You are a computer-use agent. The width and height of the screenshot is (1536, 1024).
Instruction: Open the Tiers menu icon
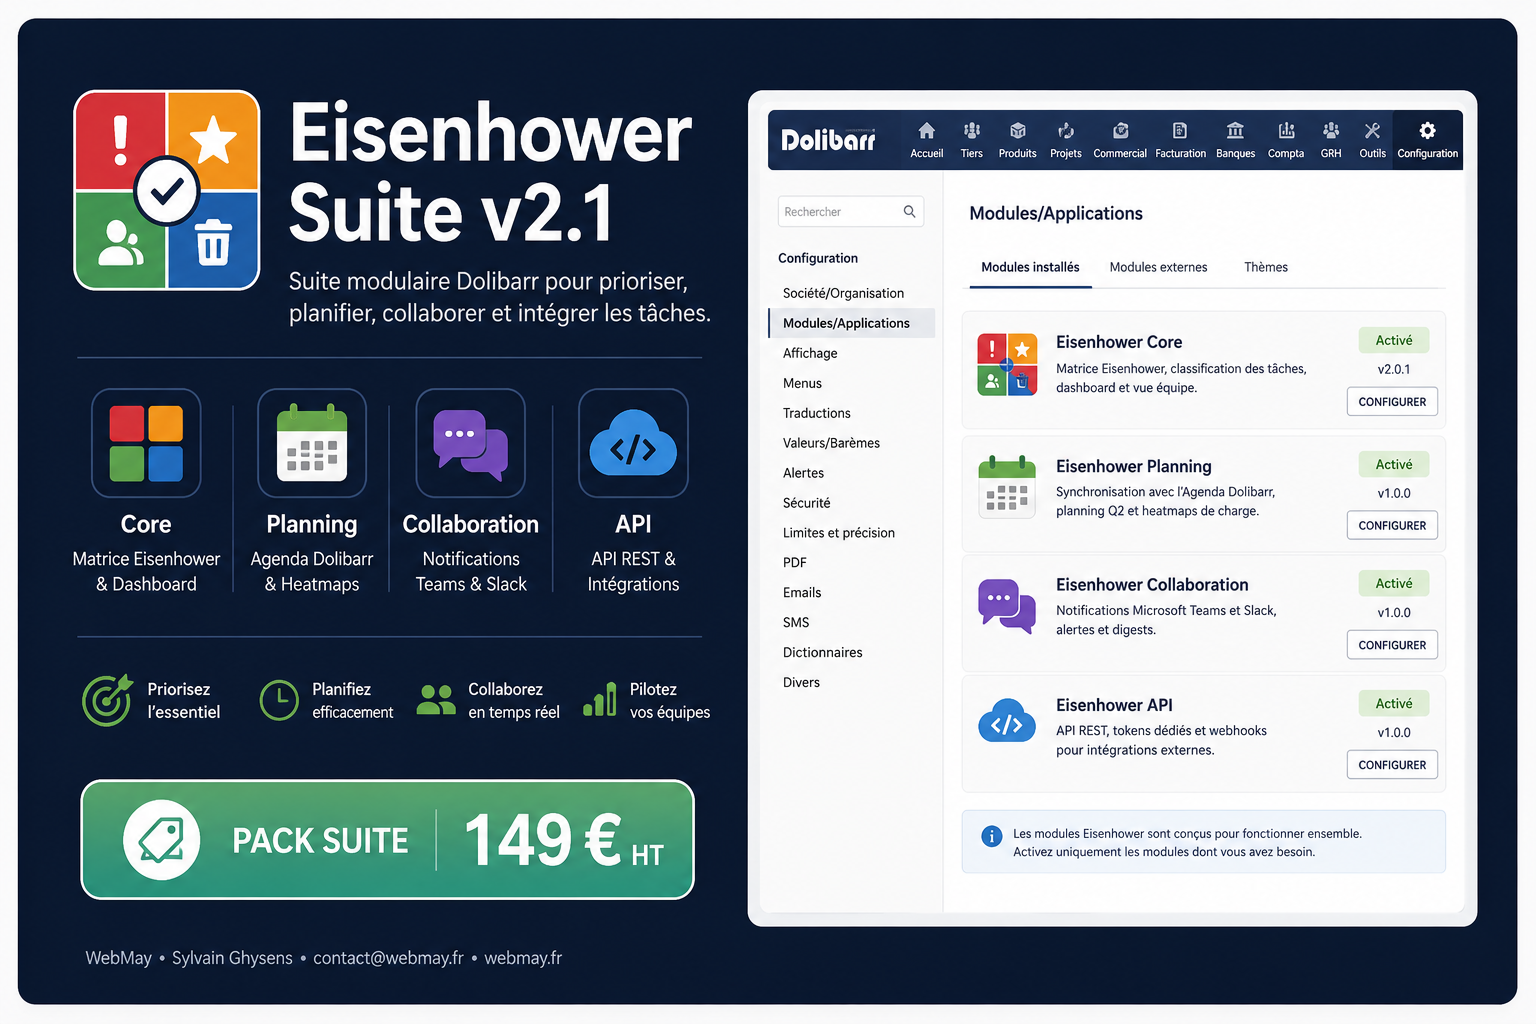[972, 131]
